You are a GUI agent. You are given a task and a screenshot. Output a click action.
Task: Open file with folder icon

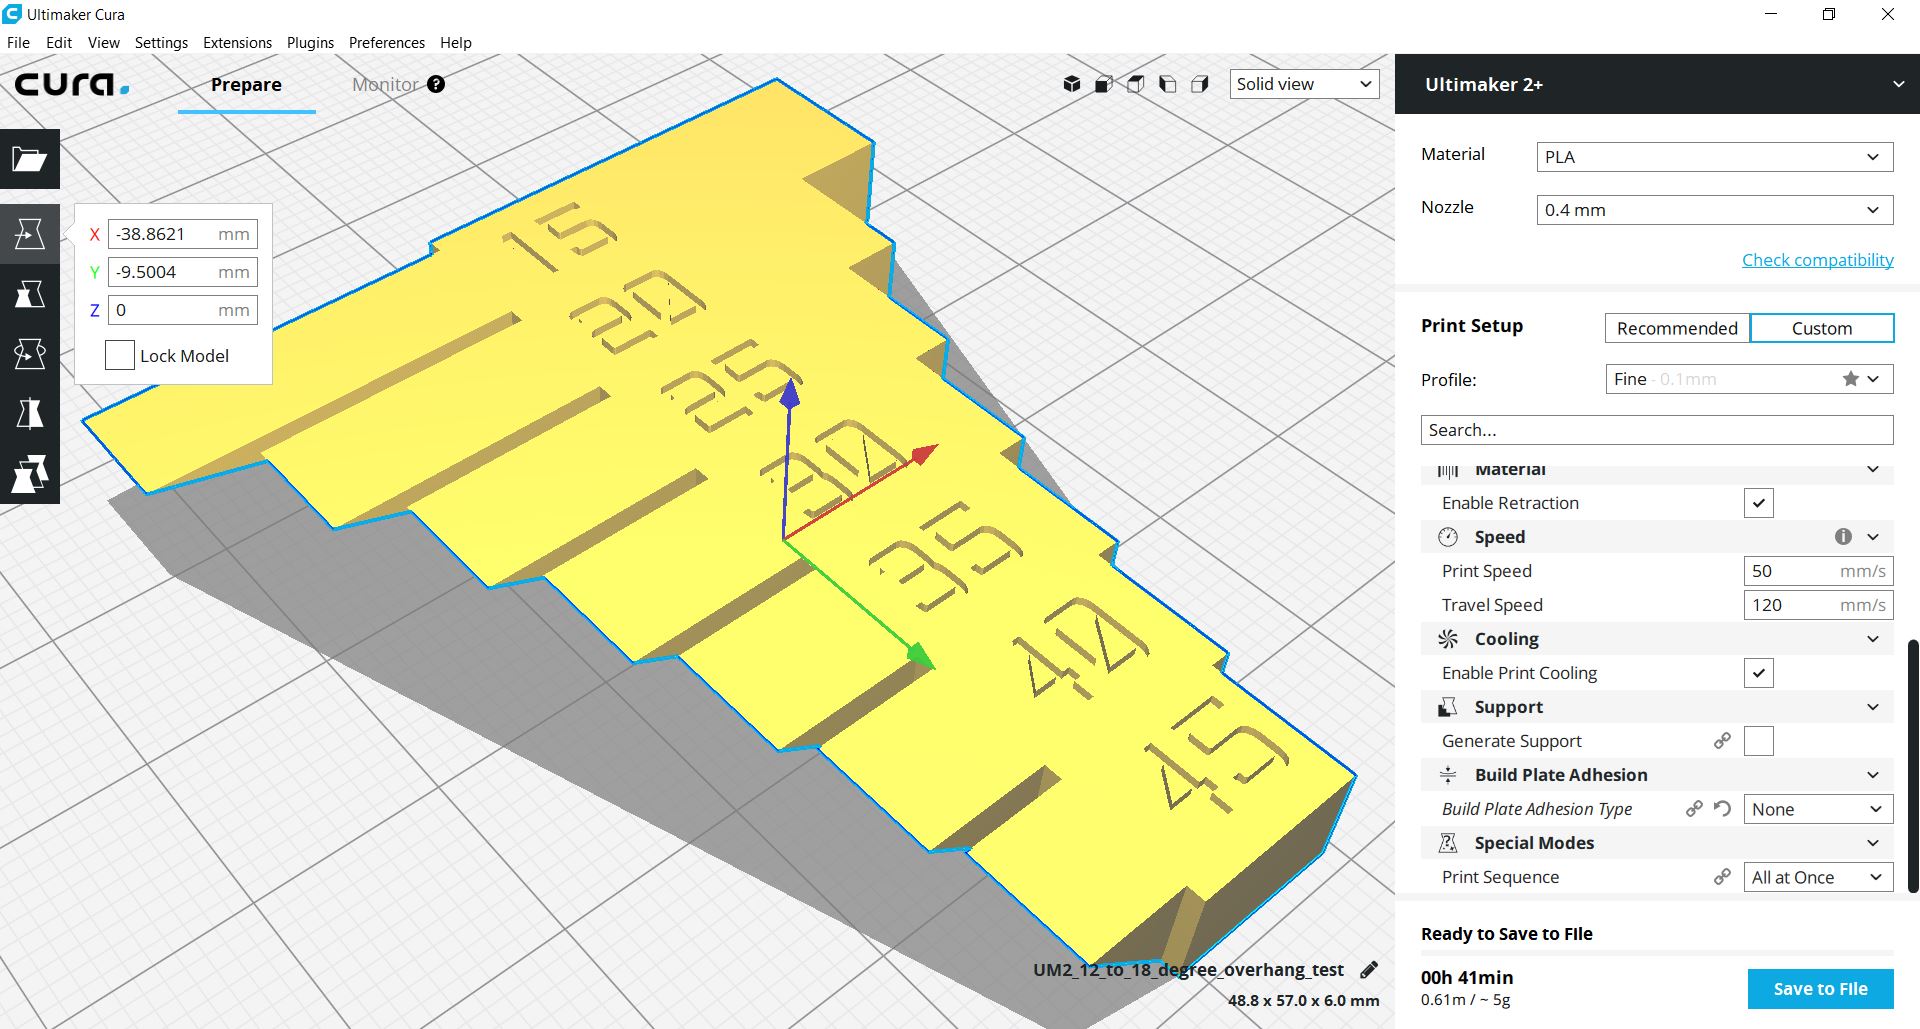click(30, 159)
